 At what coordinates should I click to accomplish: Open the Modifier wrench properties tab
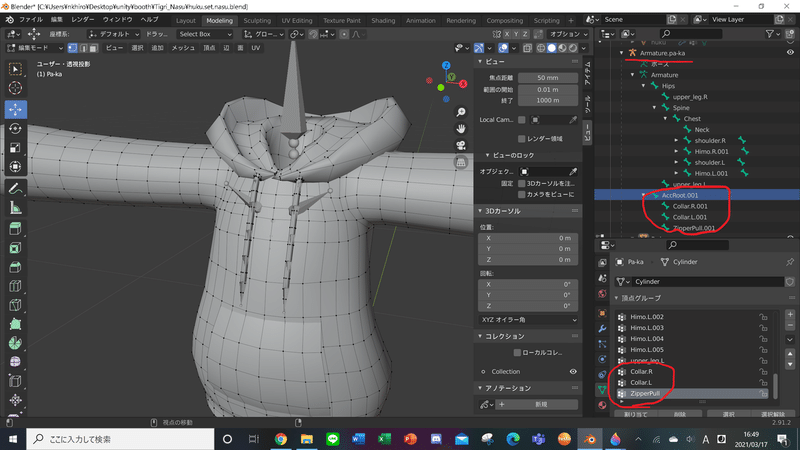pyautogui.click(x=602, y=327)
